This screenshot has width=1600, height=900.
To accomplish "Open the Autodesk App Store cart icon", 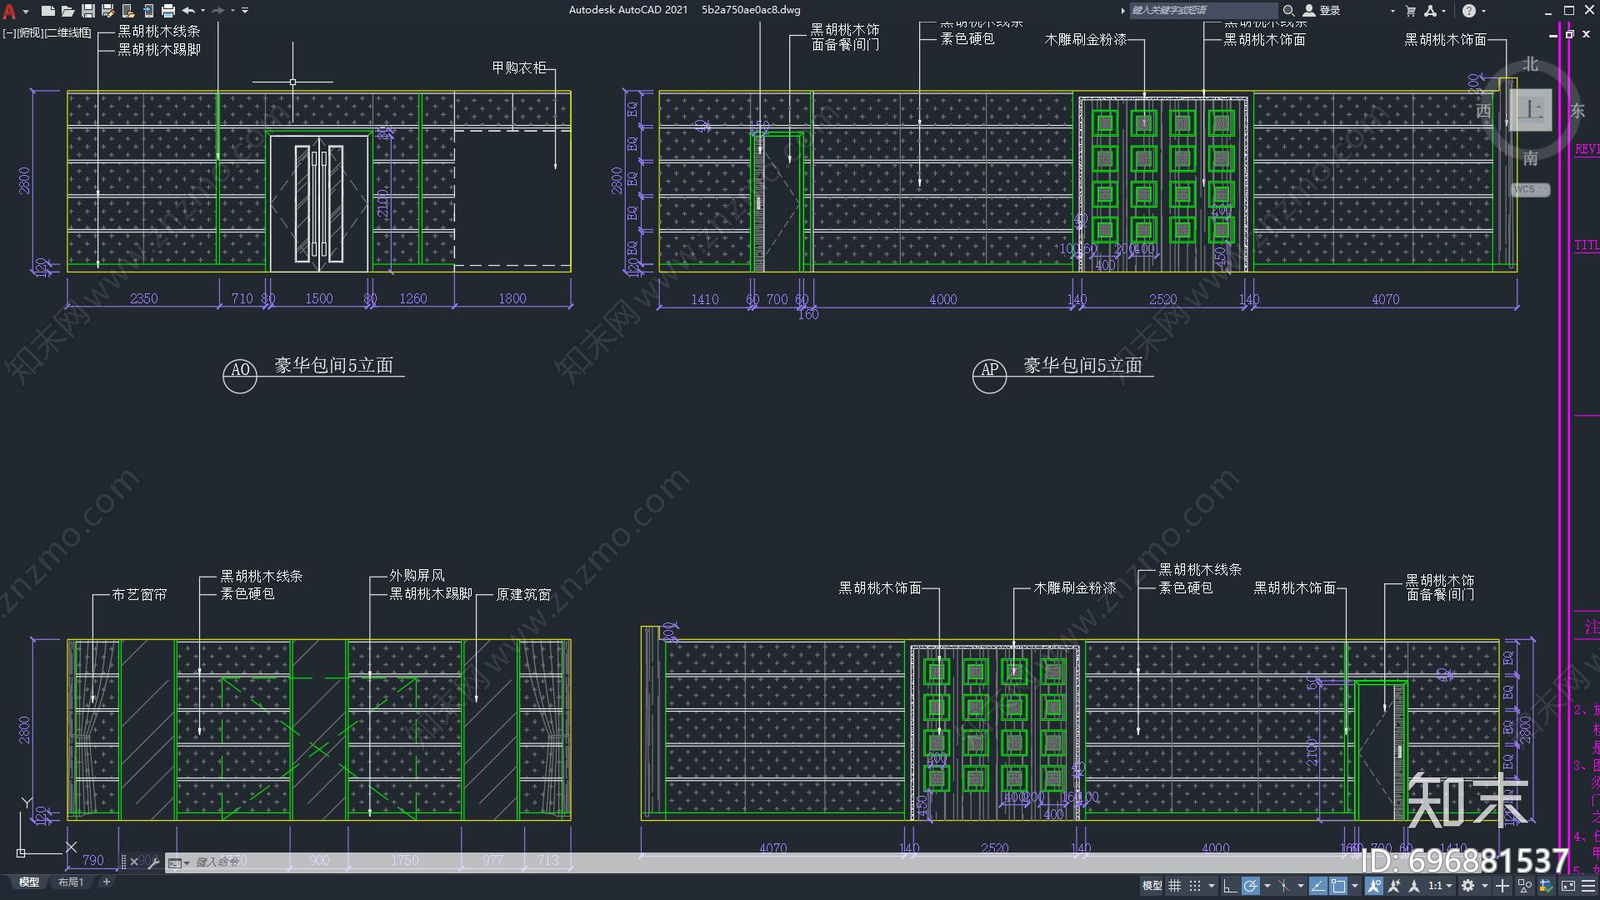I will (x=1411, y=10).
